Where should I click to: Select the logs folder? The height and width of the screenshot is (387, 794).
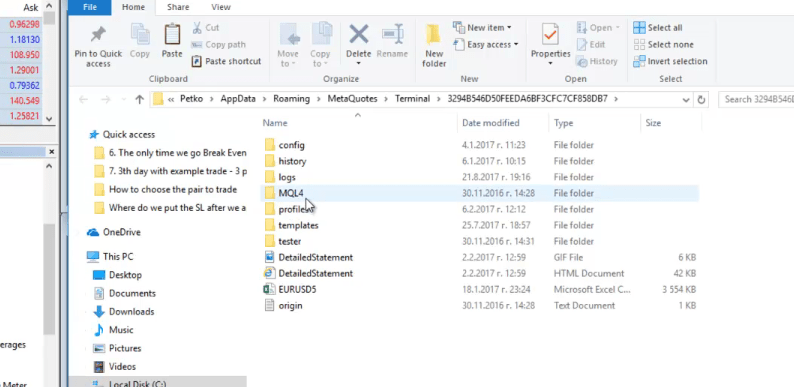(x=481, y=177)
